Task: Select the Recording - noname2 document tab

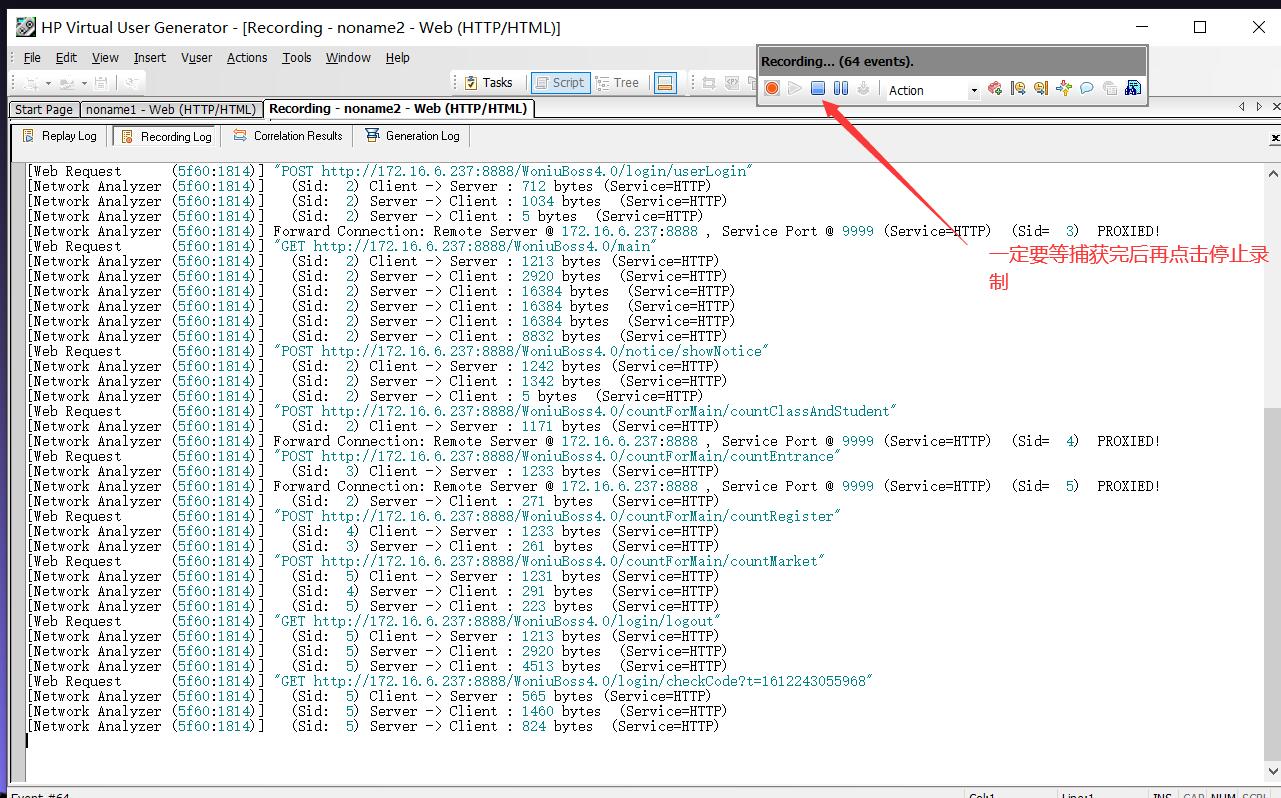Action: [x=397, y=108]
